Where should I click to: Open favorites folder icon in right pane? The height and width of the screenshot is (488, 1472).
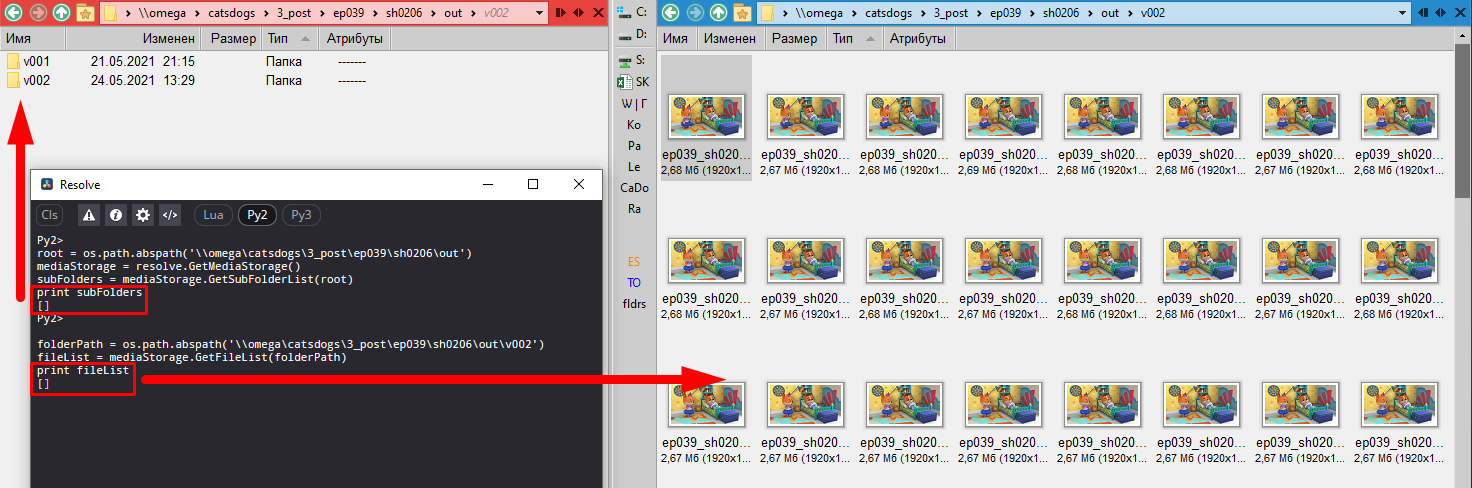[742, 13]
